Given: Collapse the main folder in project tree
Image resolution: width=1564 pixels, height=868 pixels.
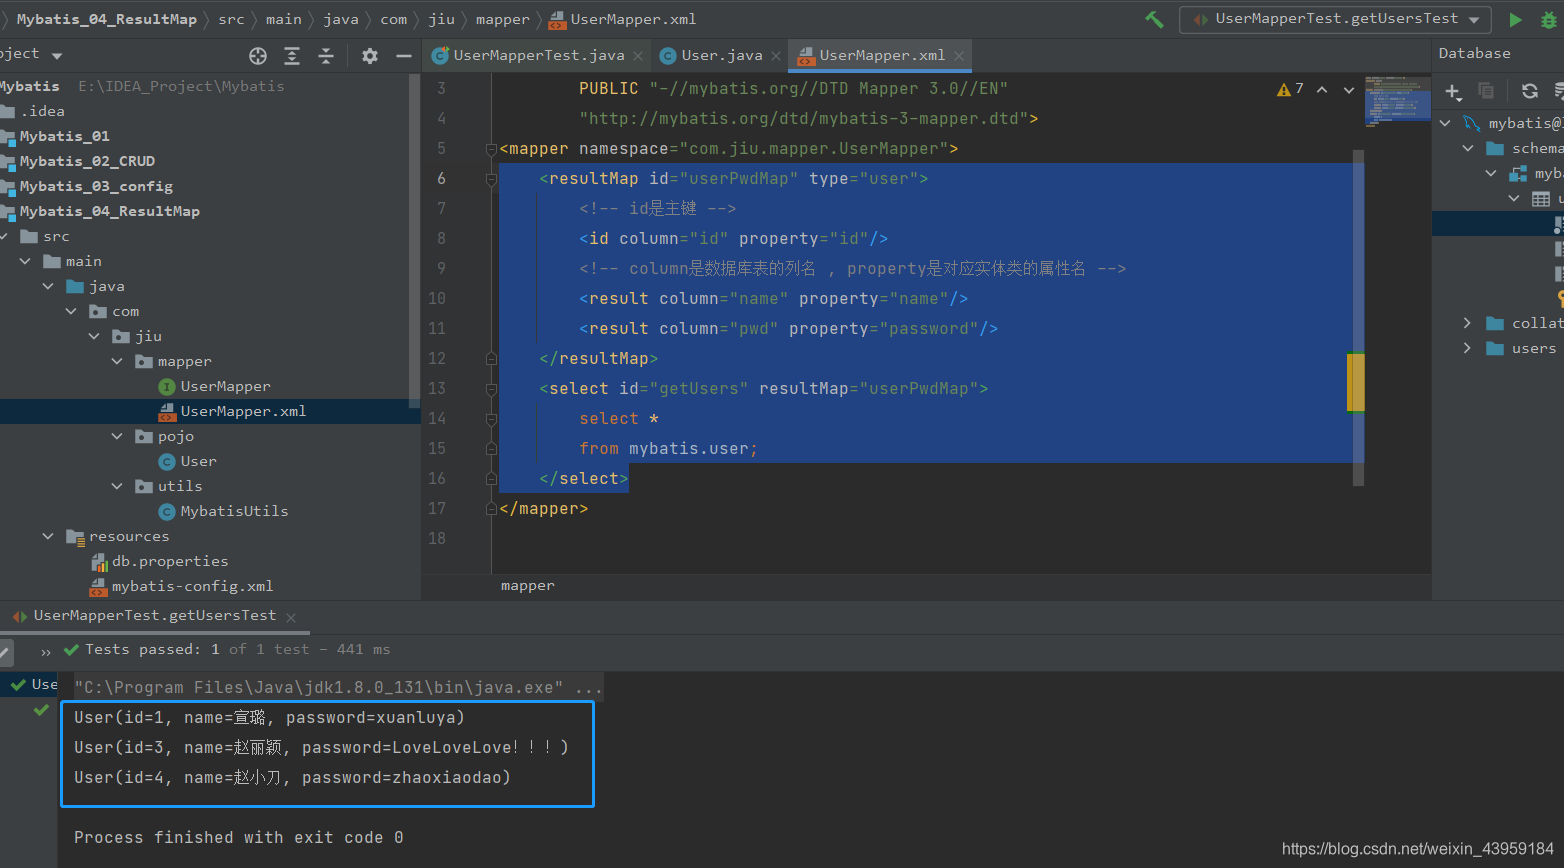Looking at the screenshot, I should pos(25,261).
